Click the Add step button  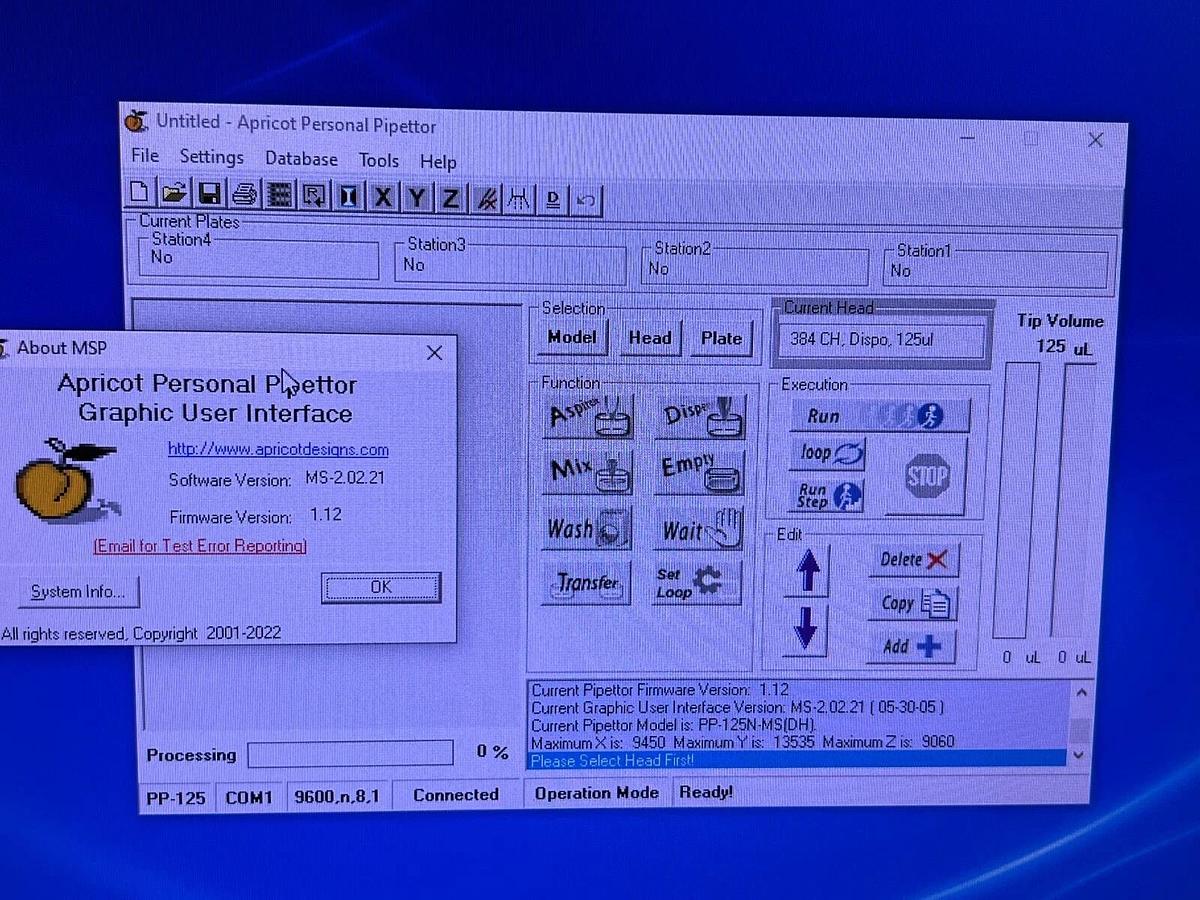[911, 646]
